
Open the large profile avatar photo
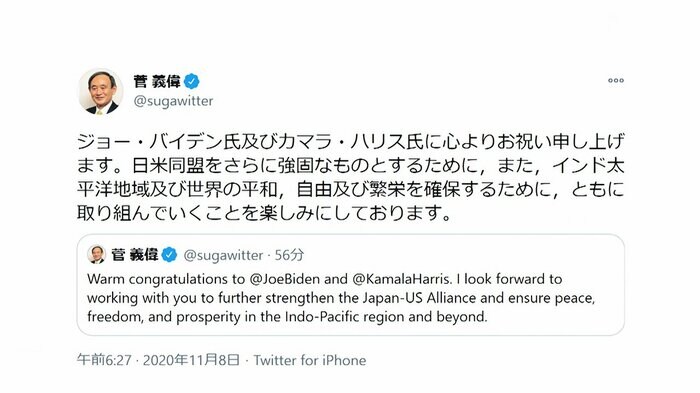click(100, 91)
